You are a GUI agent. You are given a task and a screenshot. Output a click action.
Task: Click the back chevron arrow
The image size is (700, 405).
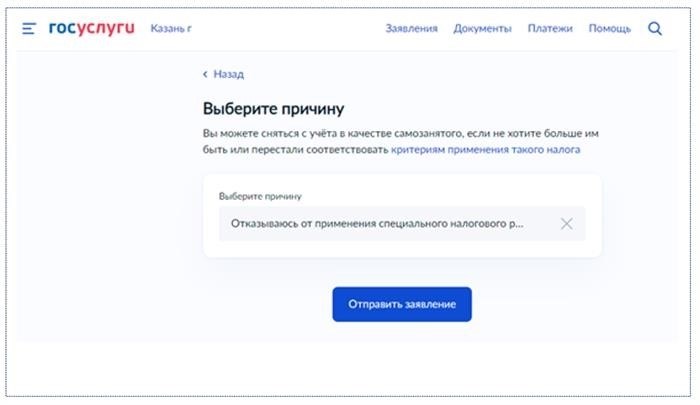[x=205, y=74]
